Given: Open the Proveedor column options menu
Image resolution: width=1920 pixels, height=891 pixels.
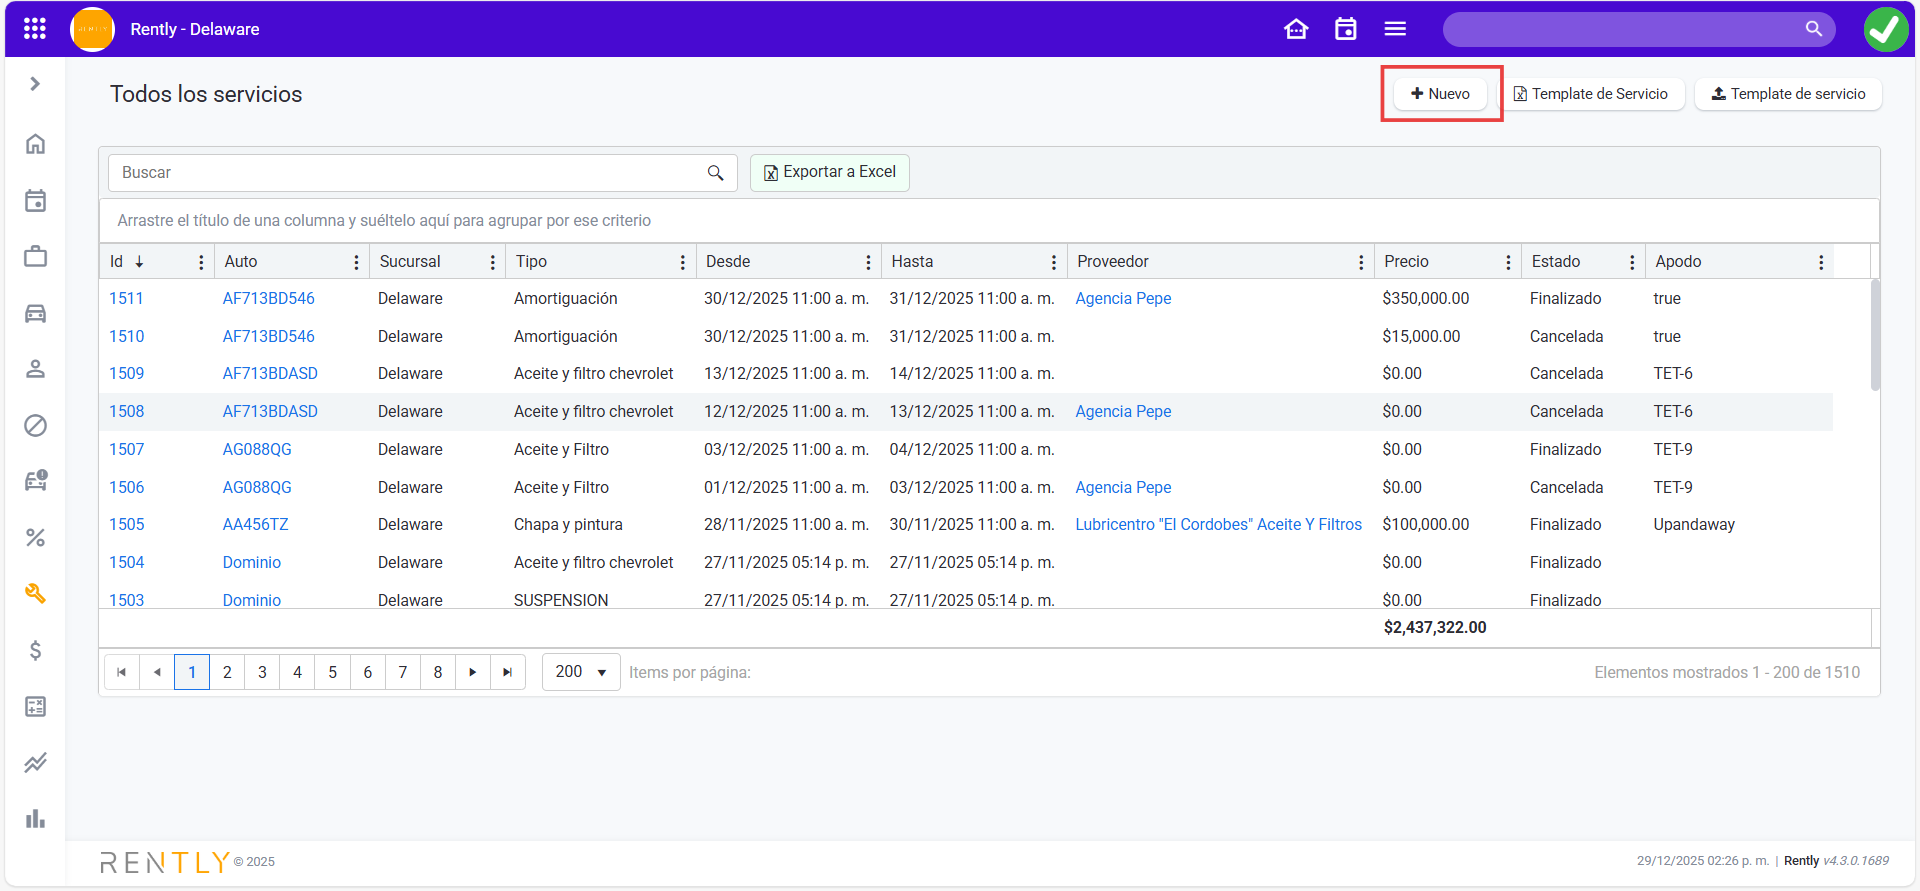Looking at the screenshot, I should click(x=1361, y=262).
